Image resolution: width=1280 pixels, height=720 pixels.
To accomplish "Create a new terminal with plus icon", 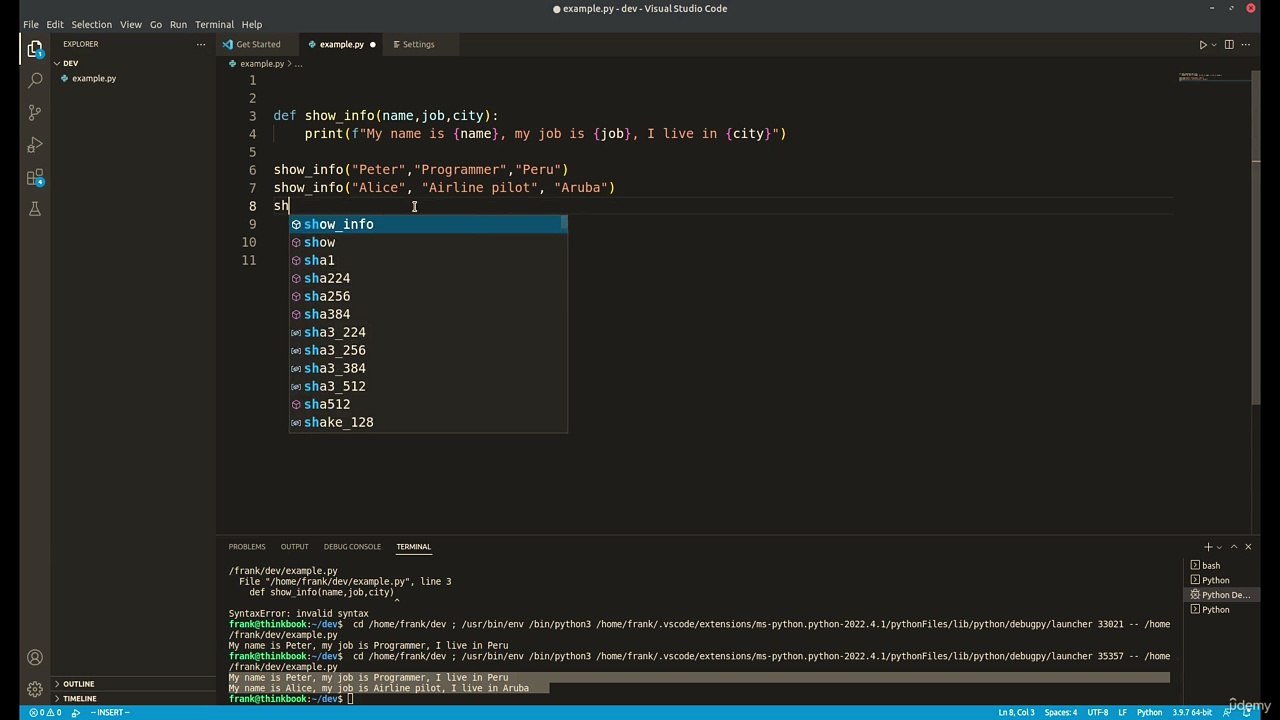I will click(1208, 547).
